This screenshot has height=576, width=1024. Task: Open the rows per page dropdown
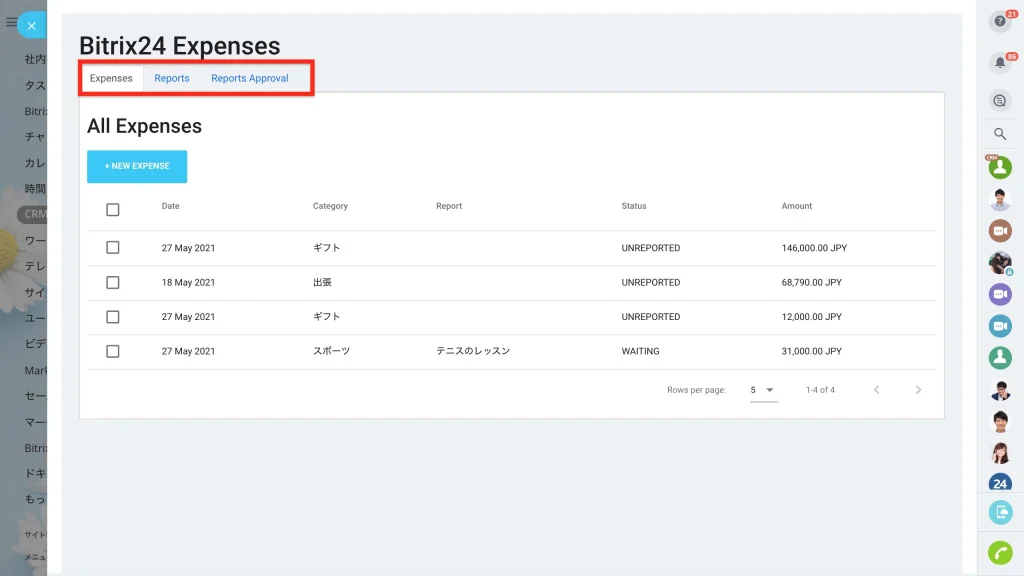click(x=763, y=390)
